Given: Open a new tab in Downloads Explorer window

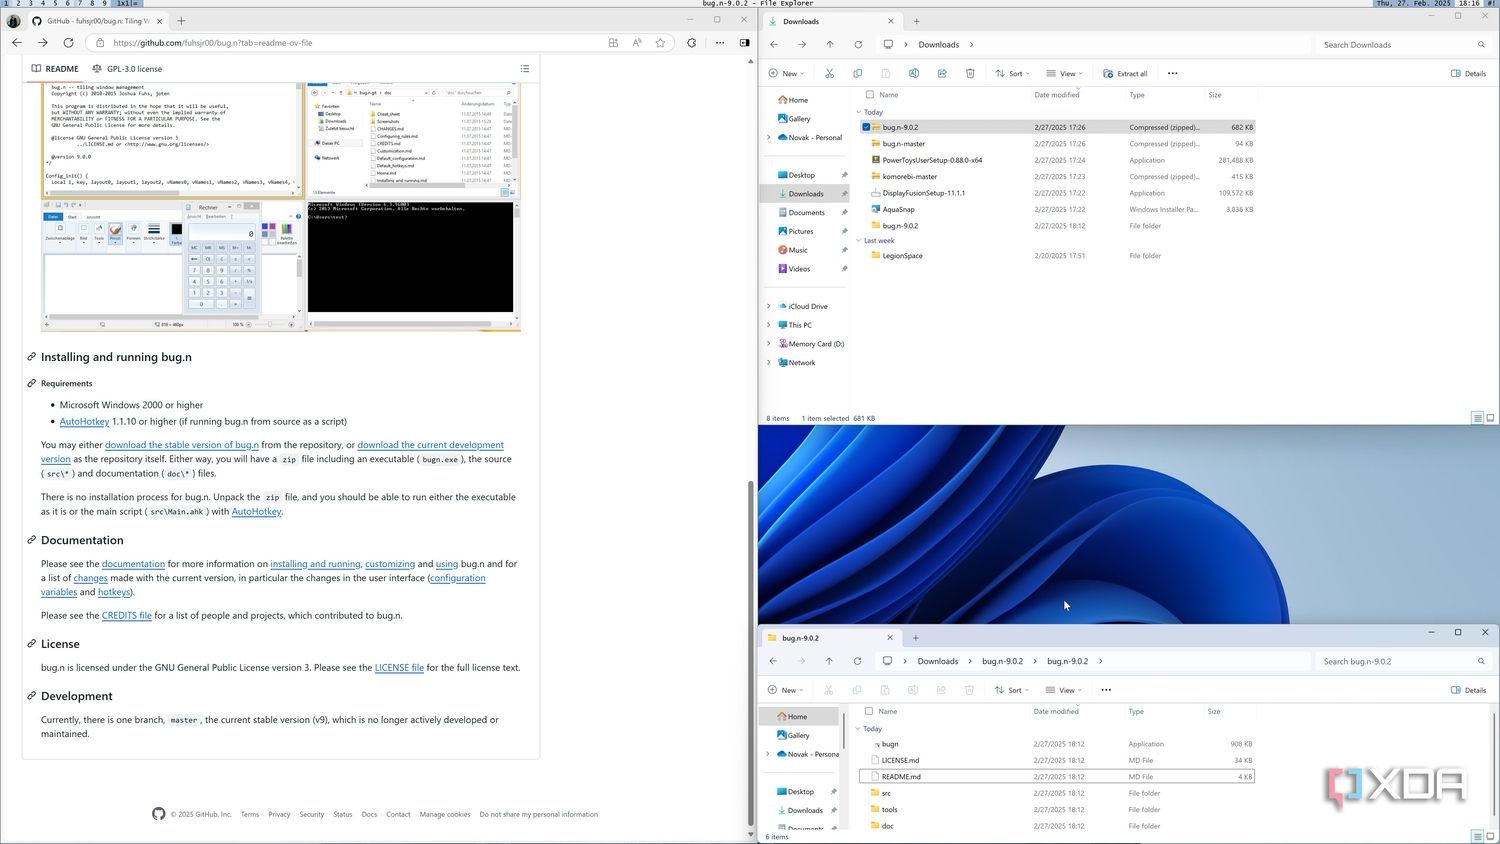Looking at the screenshot, I should 916,21.
